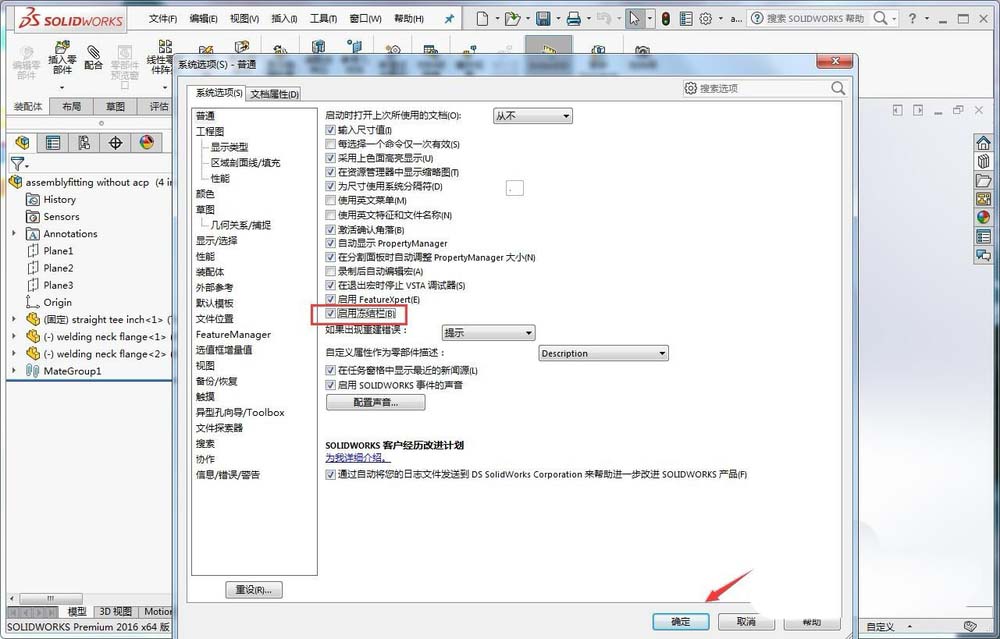Open the 文件(F) menu
Viewport: 1000px width, 639px height.
tap(163, 18)
